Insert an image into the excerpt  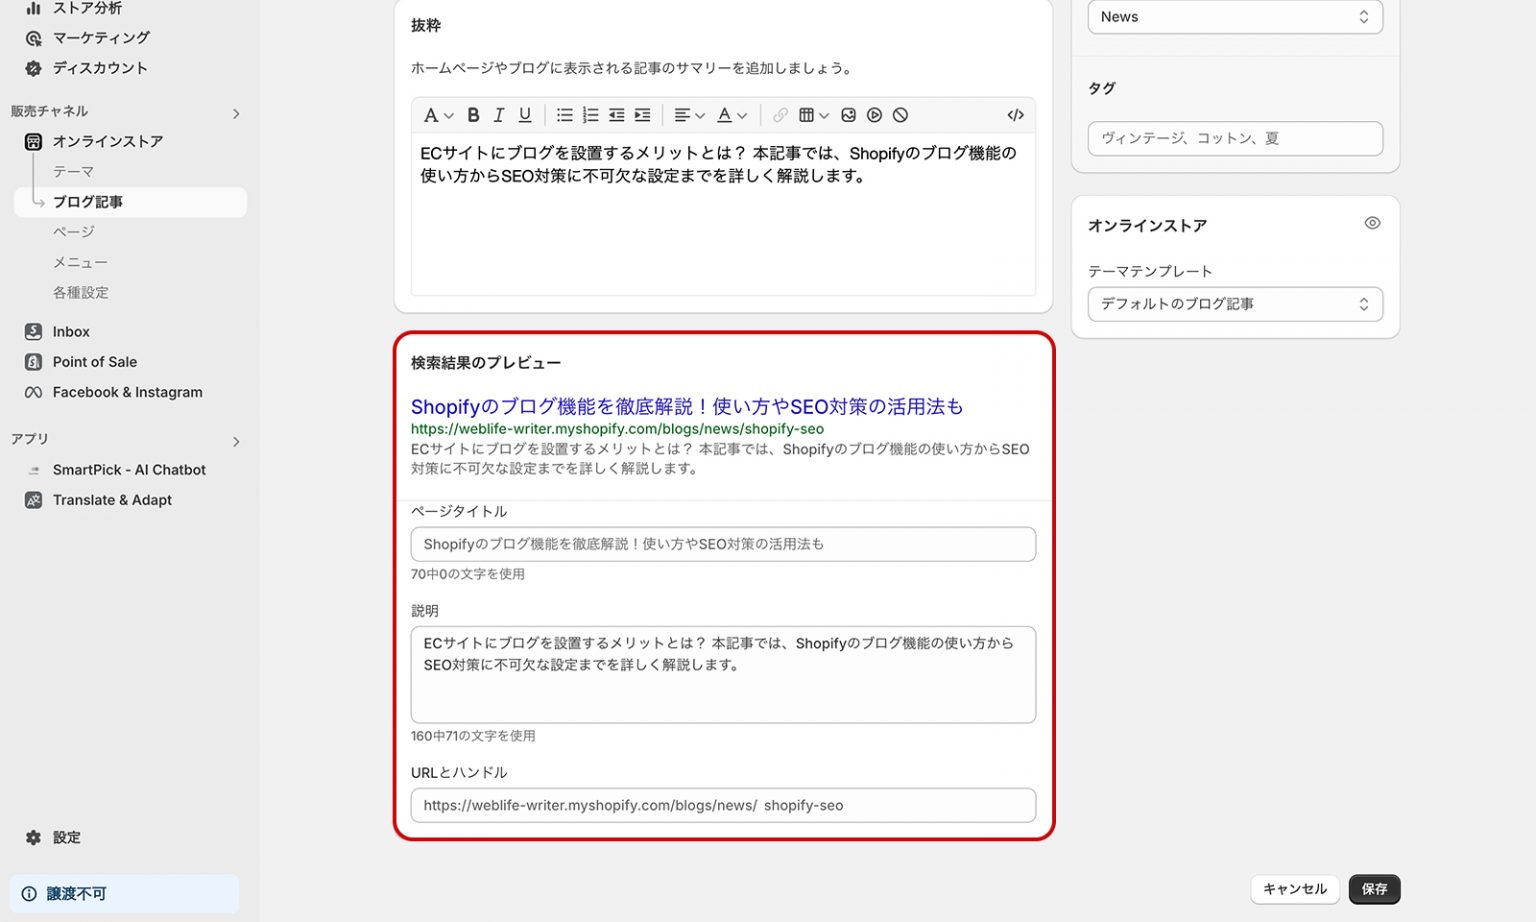pos(848,115)
